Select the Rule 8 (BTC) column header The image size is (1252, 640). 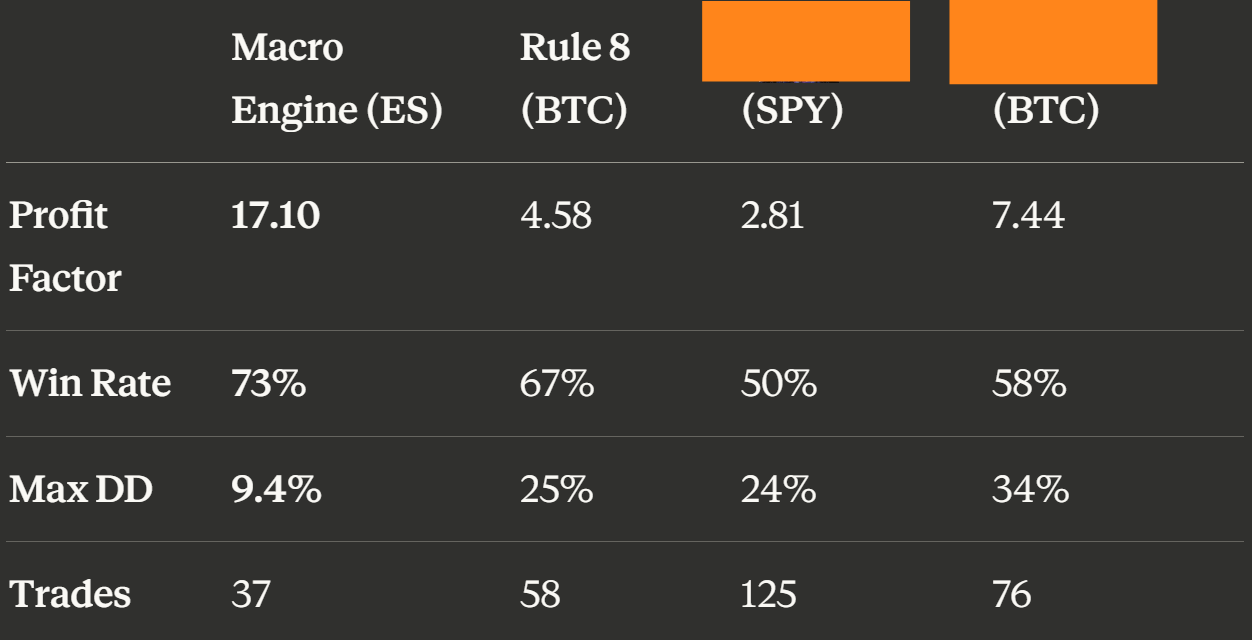click(x=575, y=79)
